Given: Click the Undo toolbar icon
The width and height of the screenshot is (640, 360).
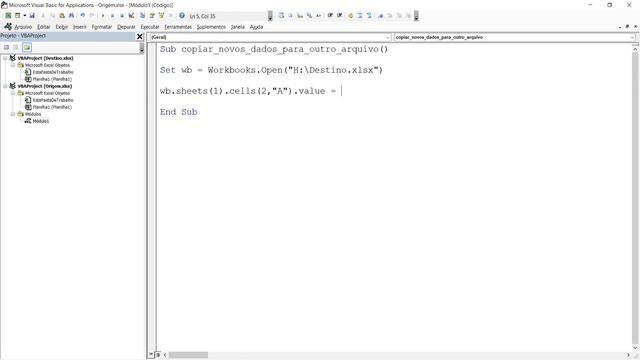Looking at the screenshot, I should pyautogui.click(x=82, y=16).
